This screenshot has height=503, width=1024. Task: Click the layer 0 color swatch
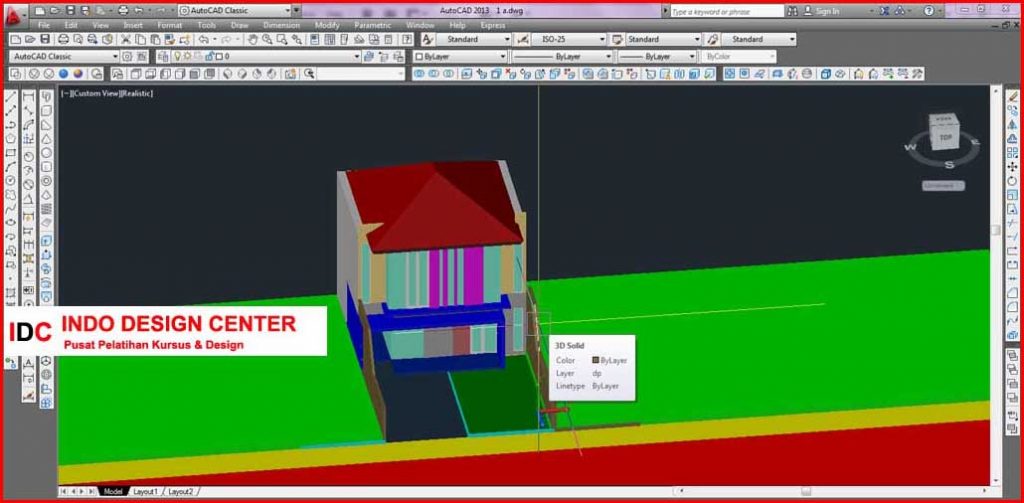click(219, 57)
